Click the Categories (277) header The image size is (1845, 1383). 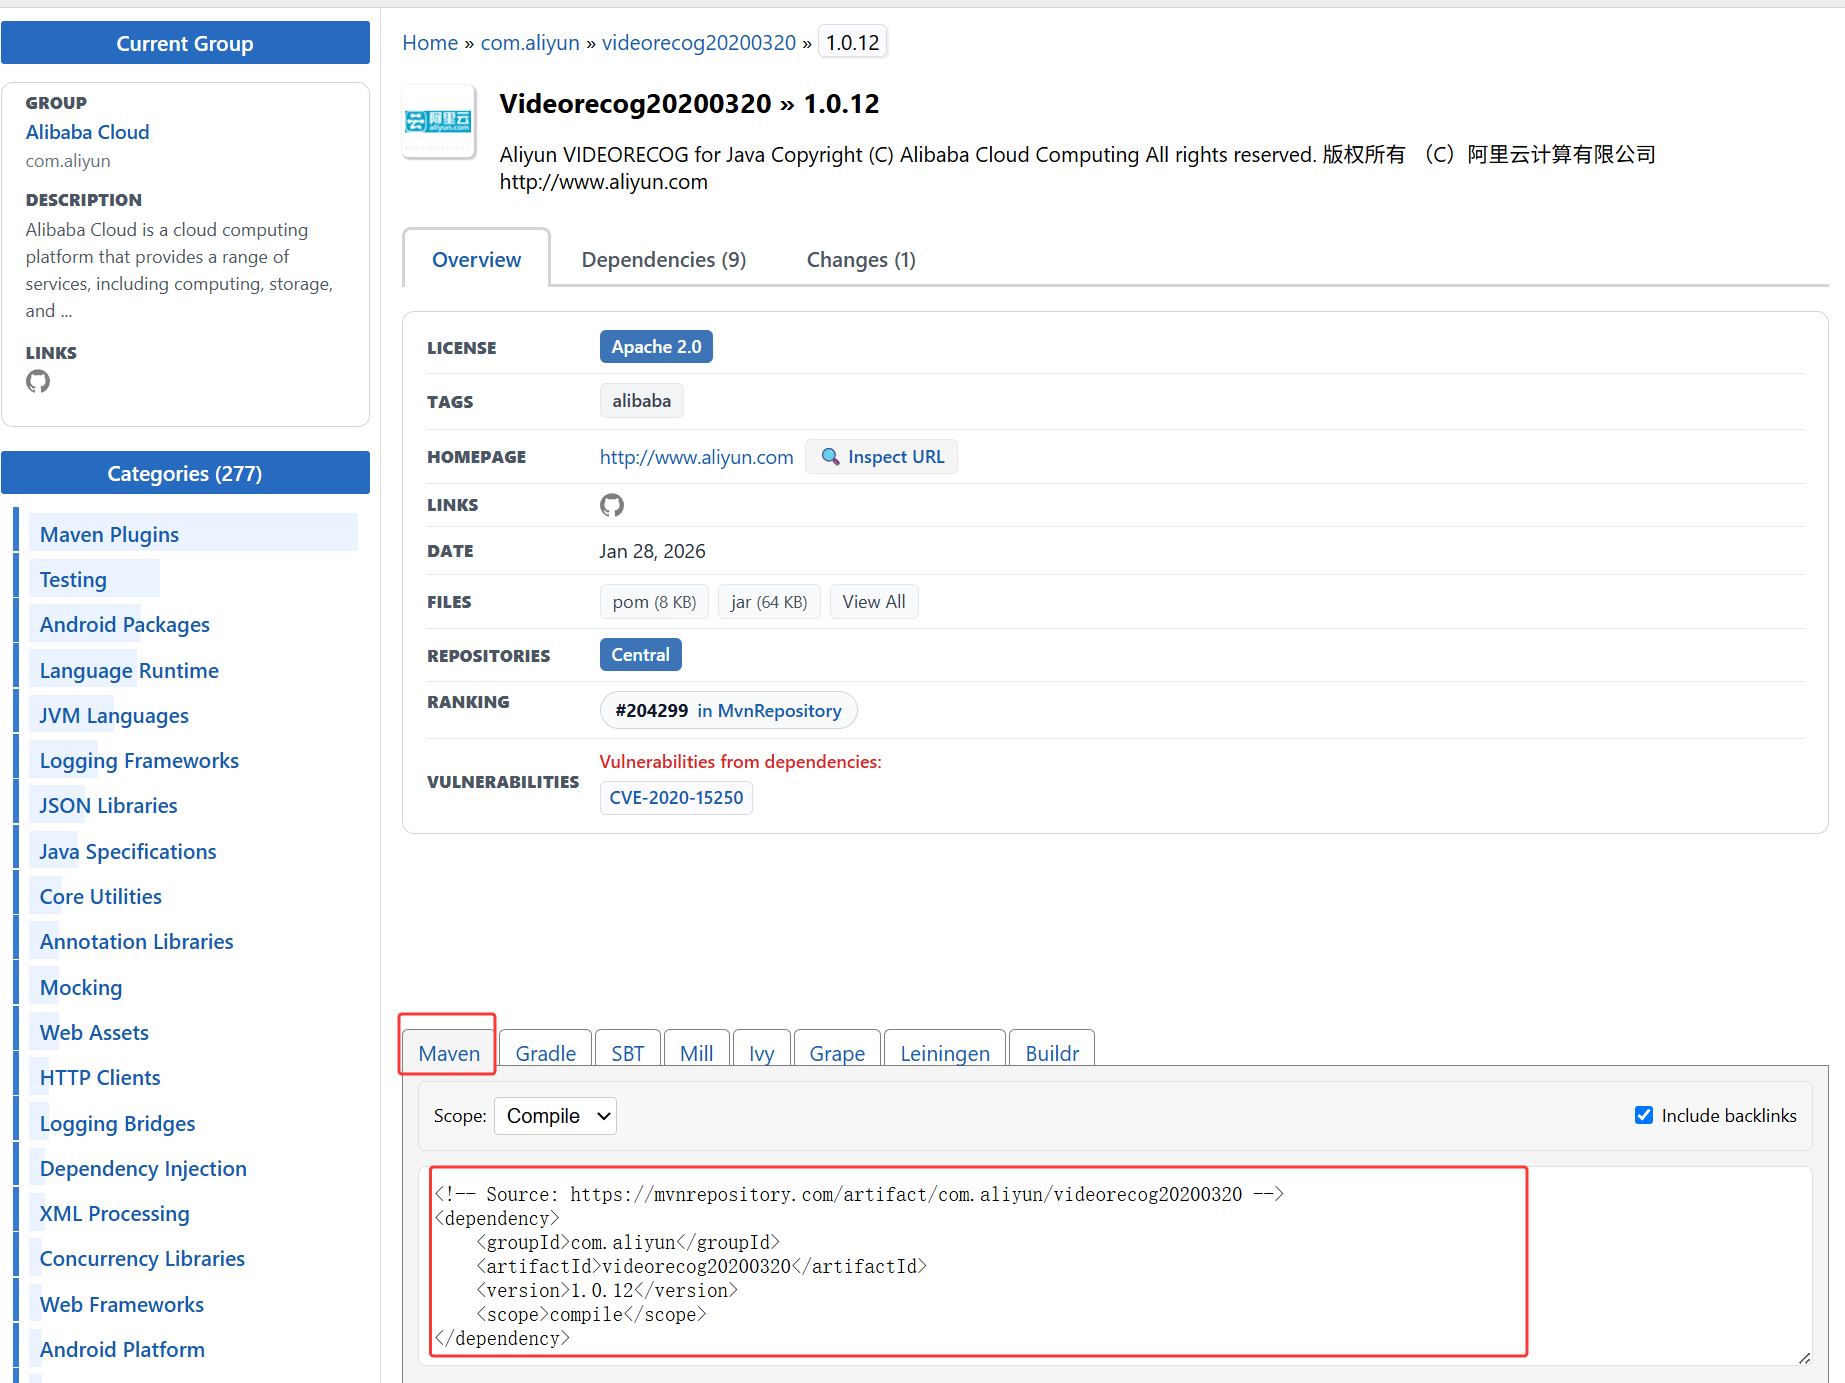185,473
